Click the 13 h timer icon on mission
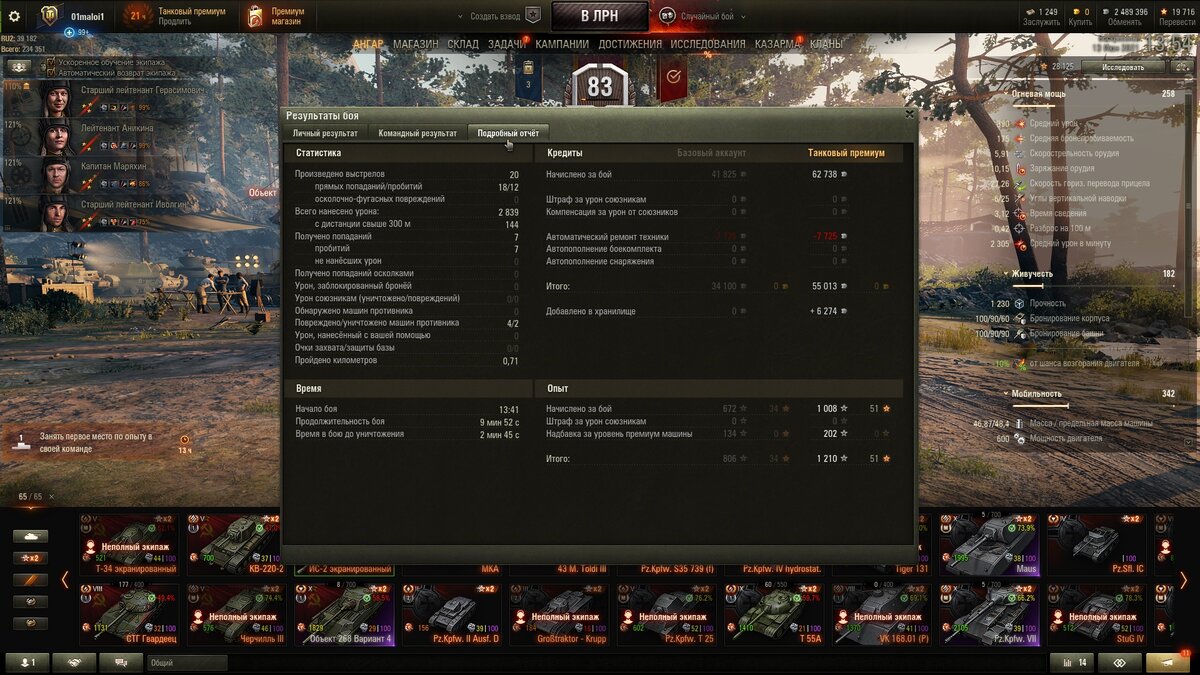Viewport: 1200px width, 675px height. [x=185, y=439]
